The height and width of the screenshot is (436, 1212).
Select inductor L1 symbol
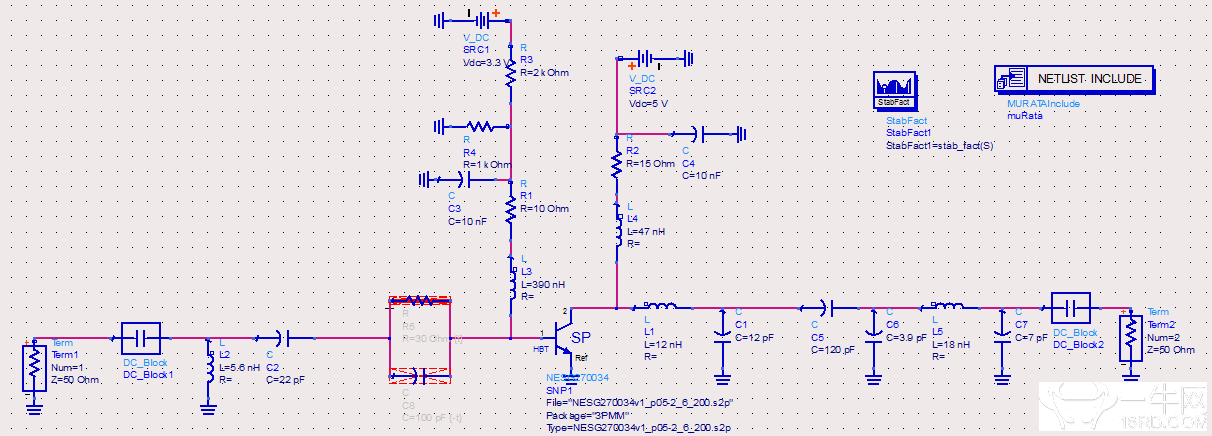pos(662,307)
